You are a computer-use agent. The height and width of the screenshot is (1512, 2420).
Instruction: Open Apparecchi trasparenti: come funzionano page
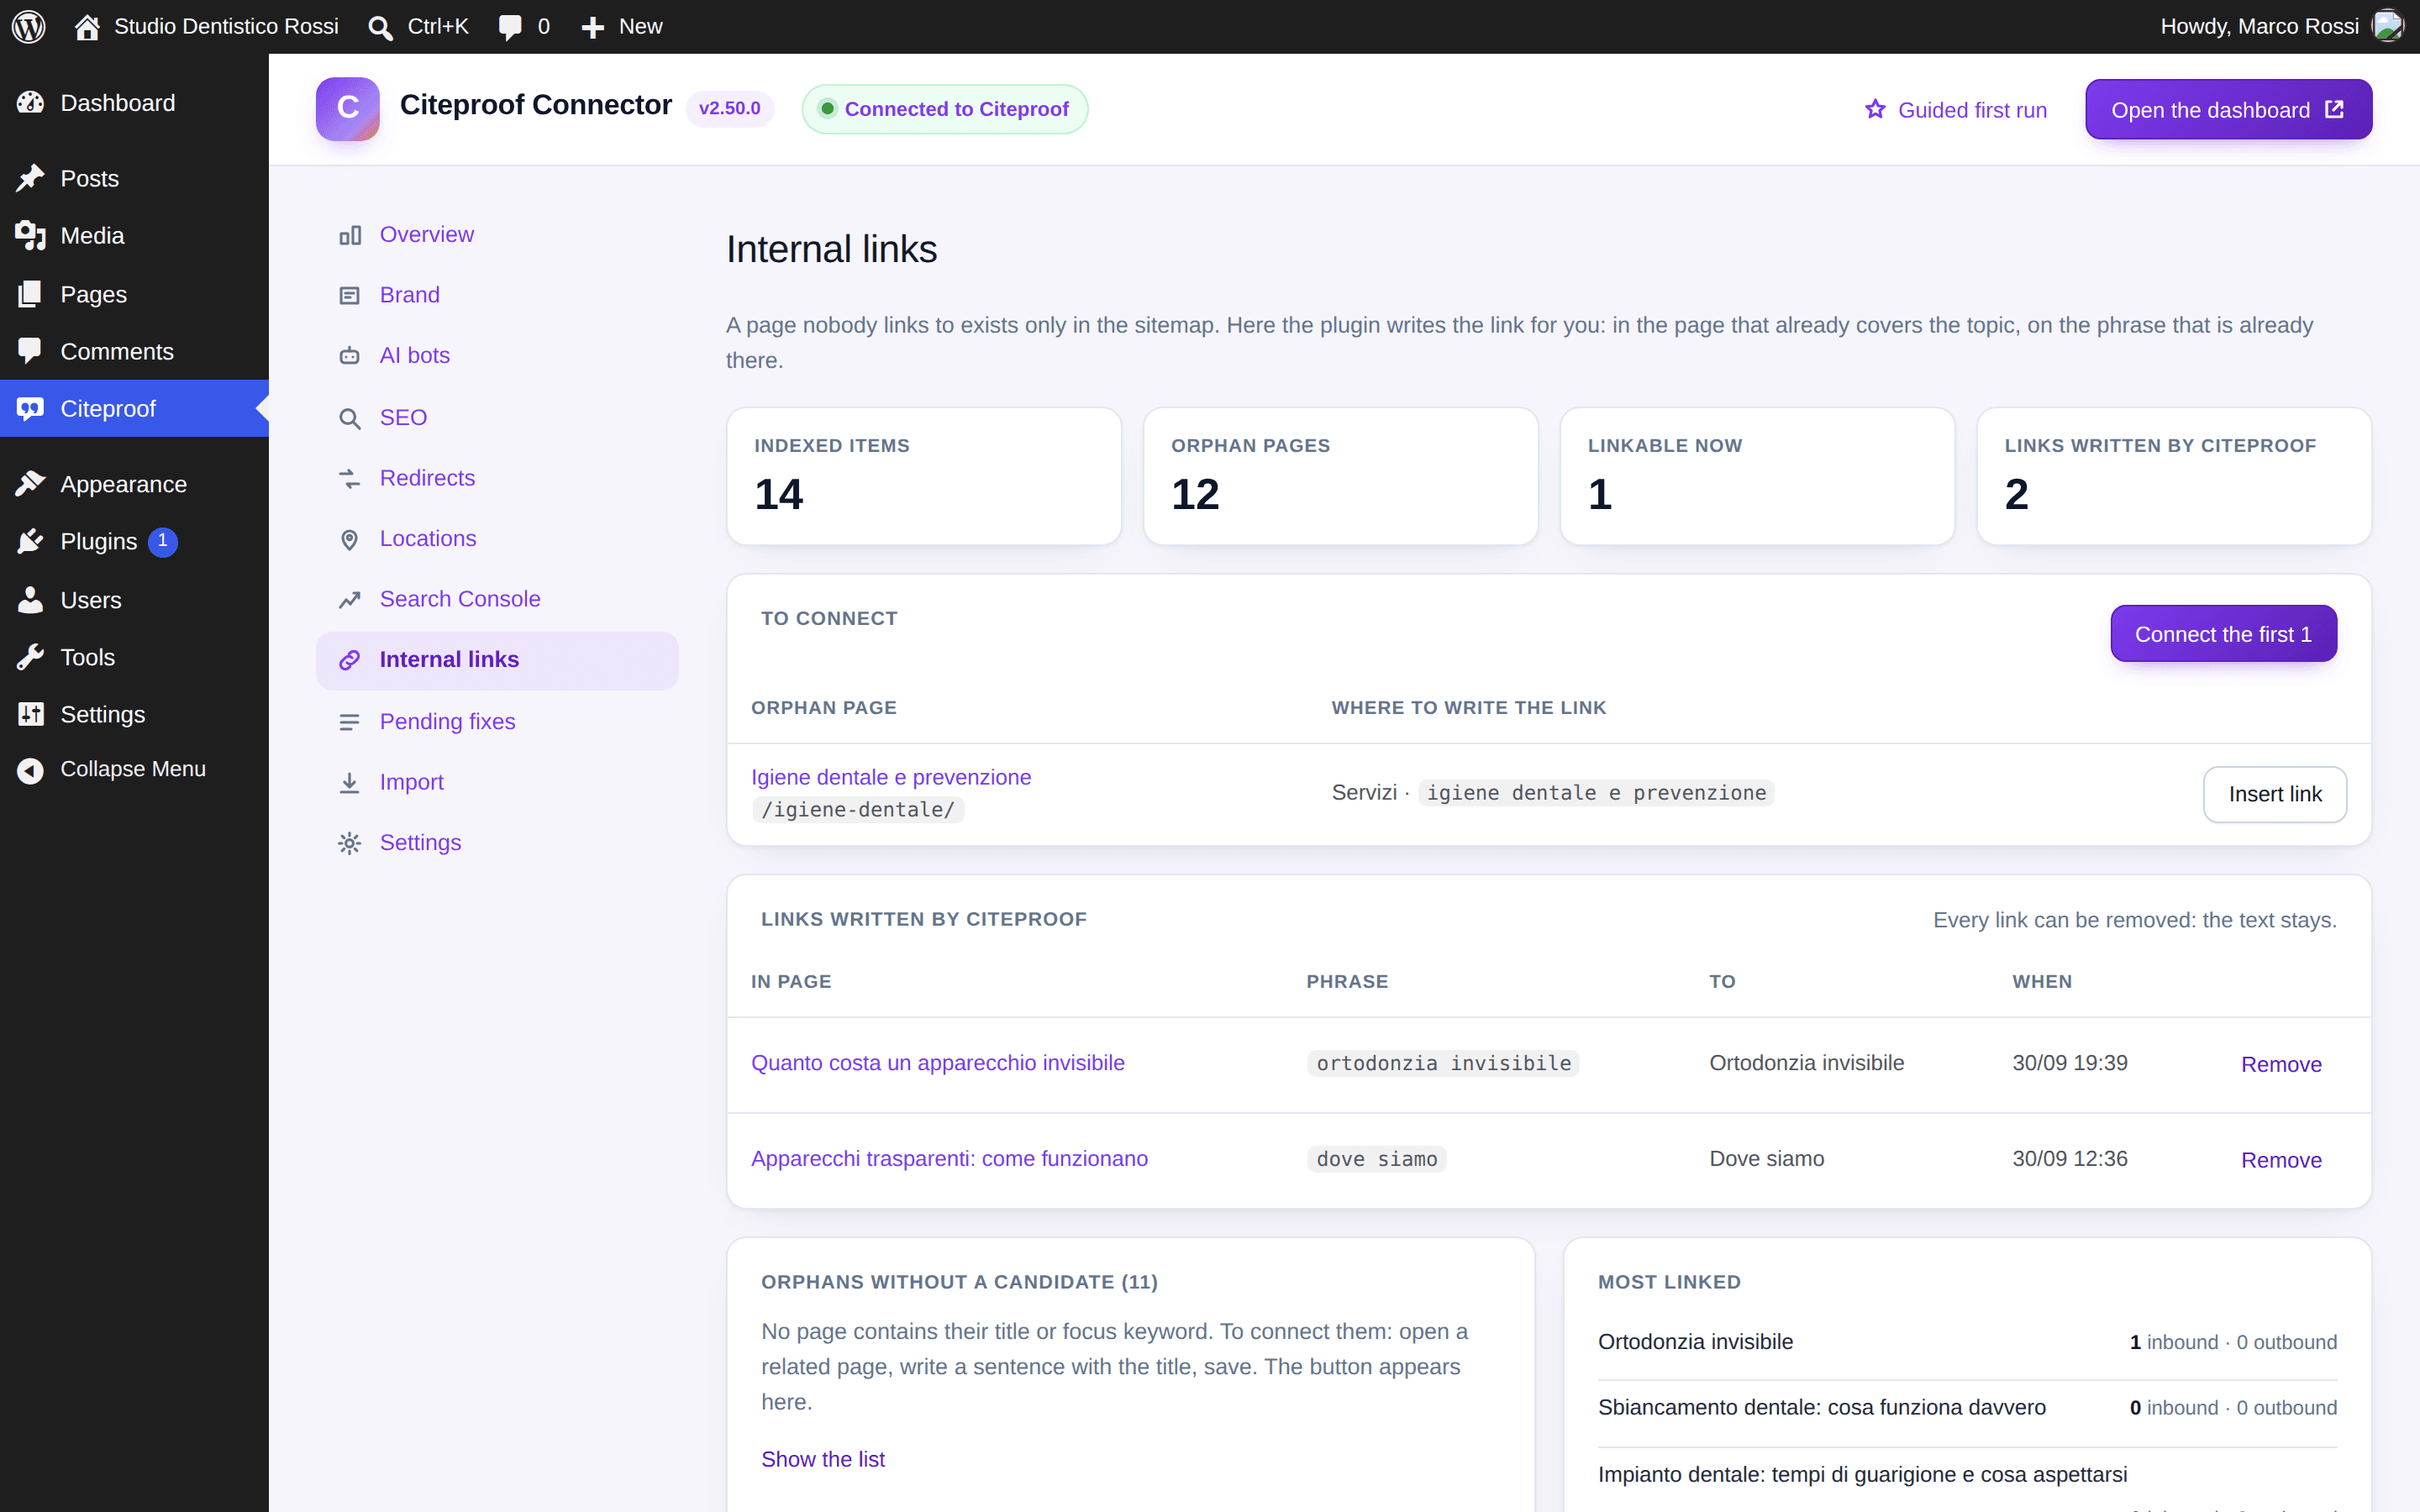(949, 1158)
